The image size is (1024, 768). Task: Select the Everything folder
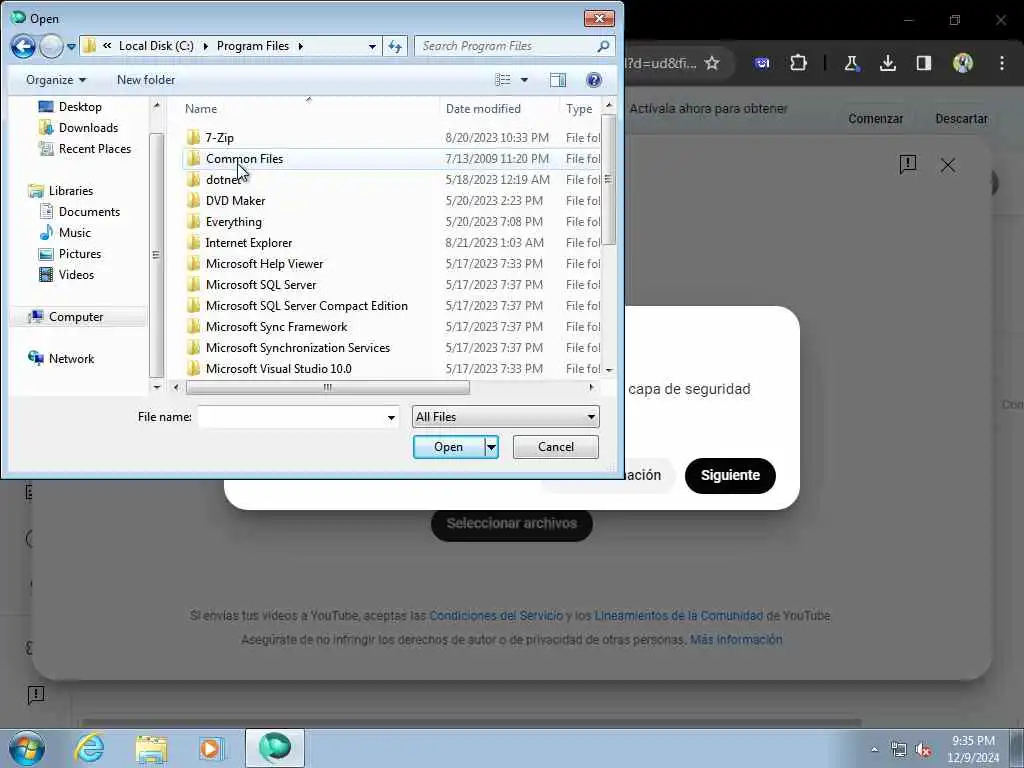[x=233, y=221]
